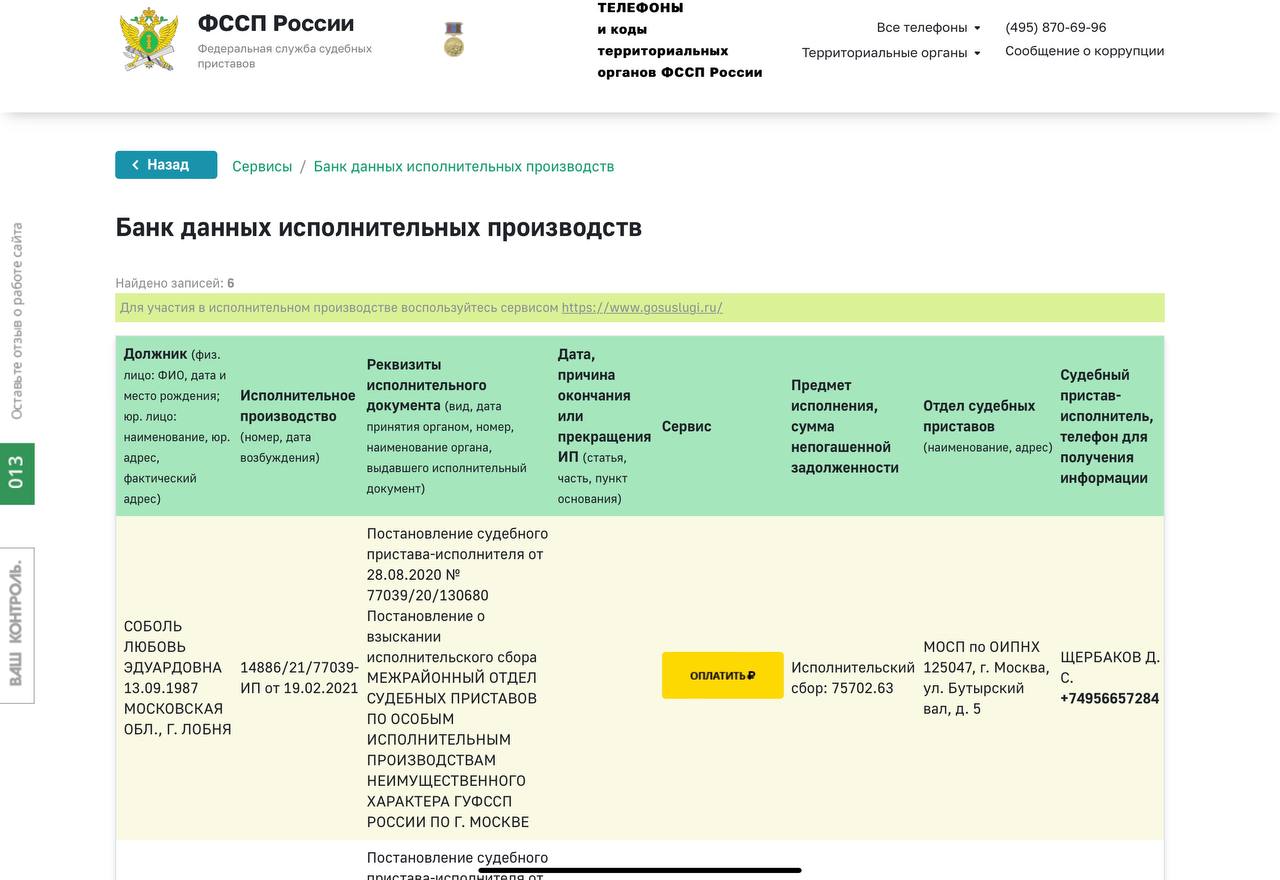Click the page heading Банк данных исполнительных производств
This screenshot has width=1280, height=880.
point(379,227)
